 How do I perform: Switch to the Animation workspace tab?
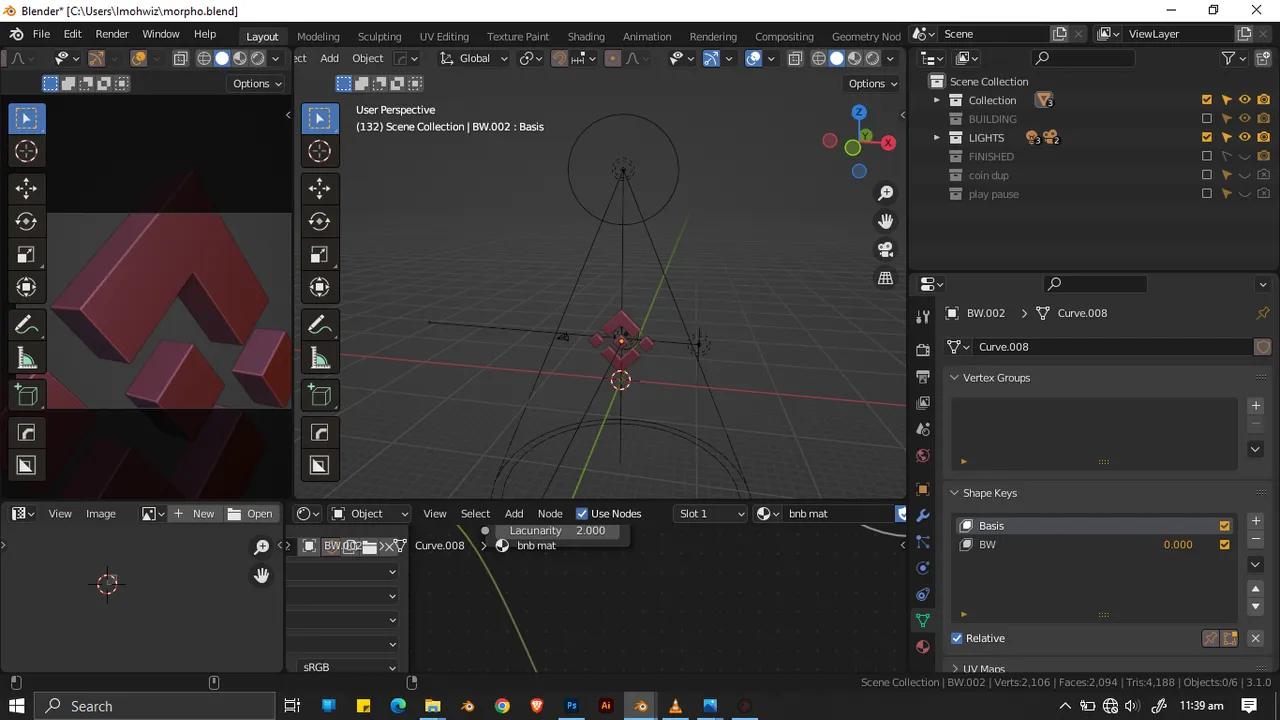coord(647,36)
